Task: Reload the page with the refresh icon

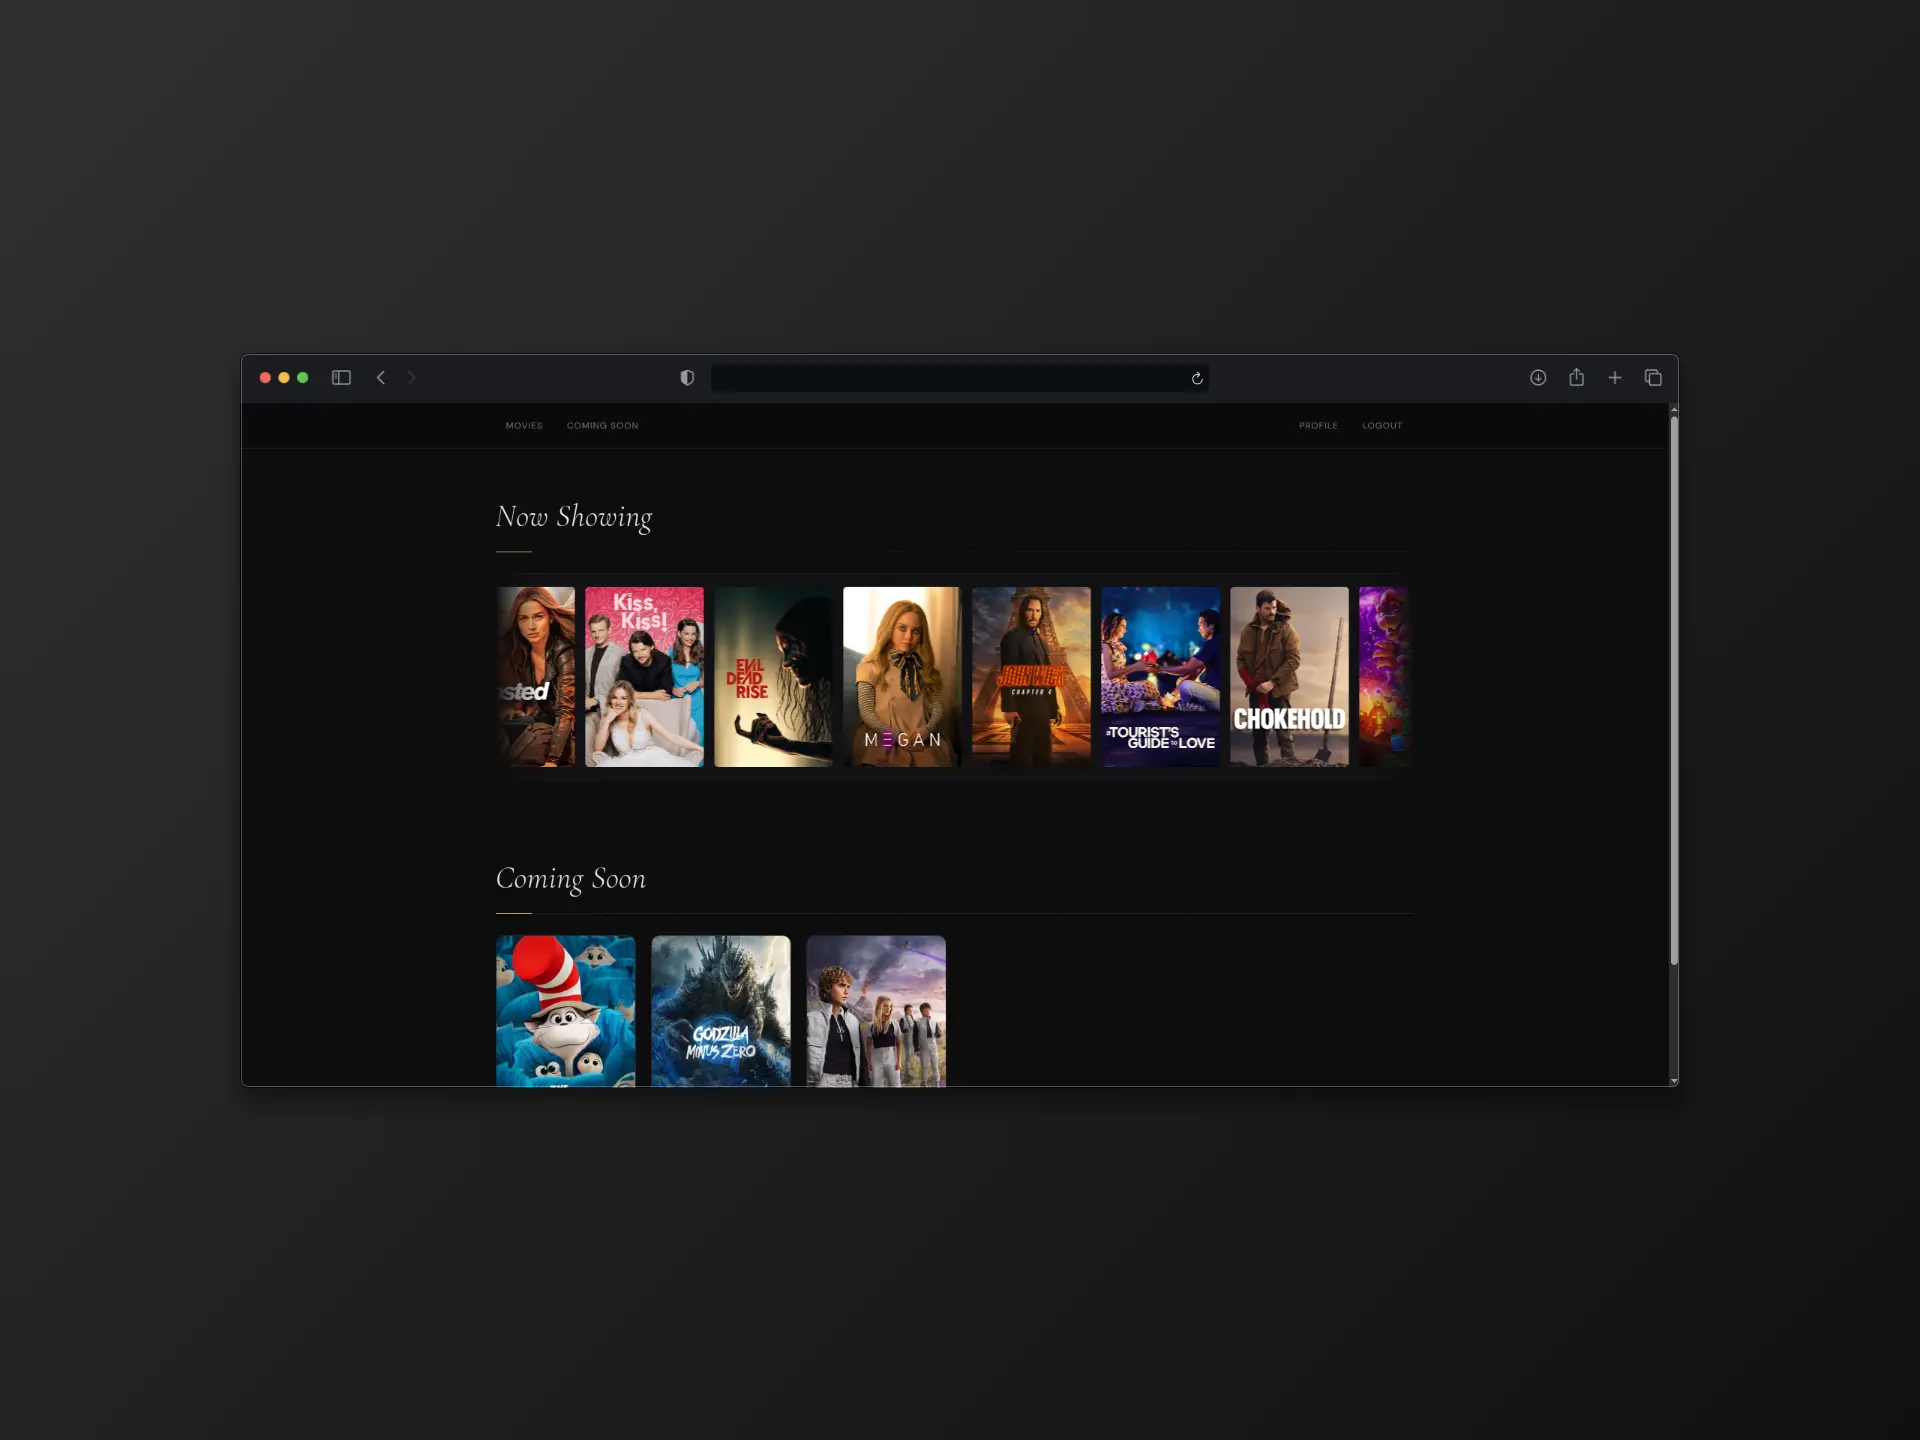Action: pos(1197,378)
